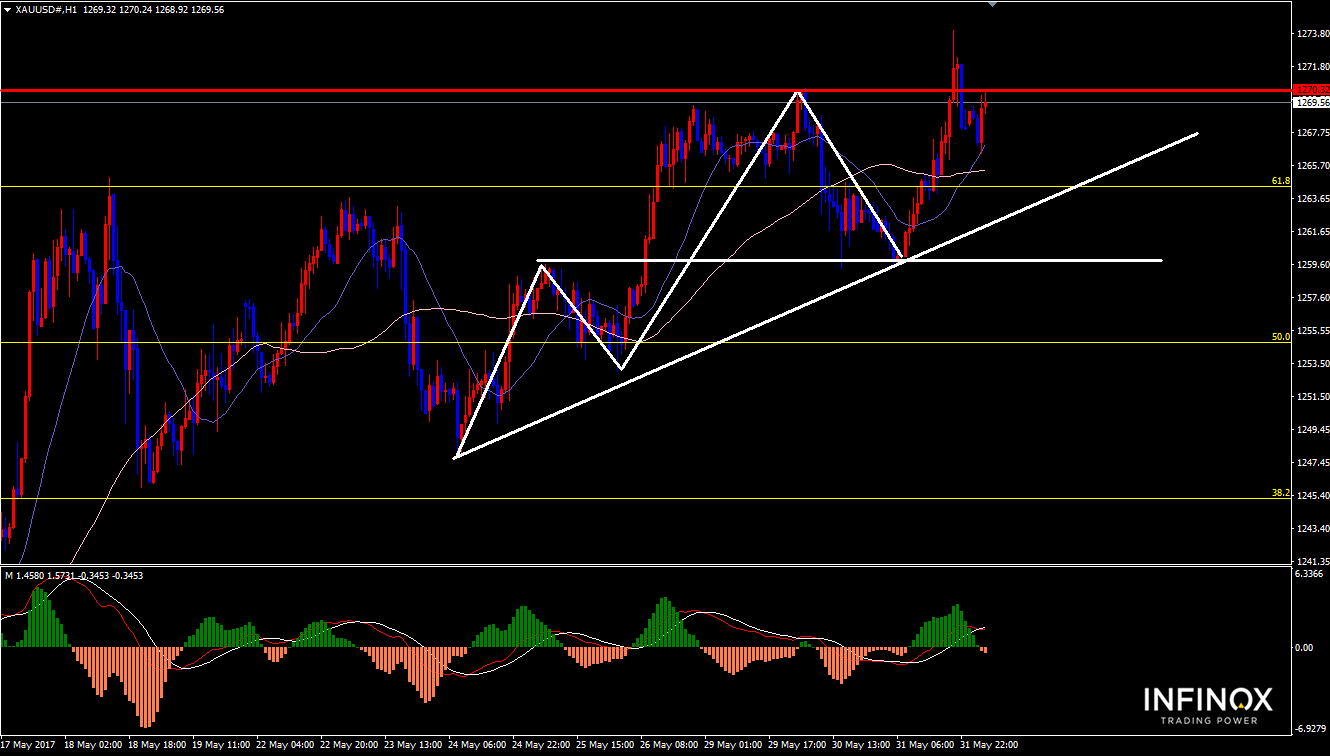Click the 22 May 20:00 time label

351,746
